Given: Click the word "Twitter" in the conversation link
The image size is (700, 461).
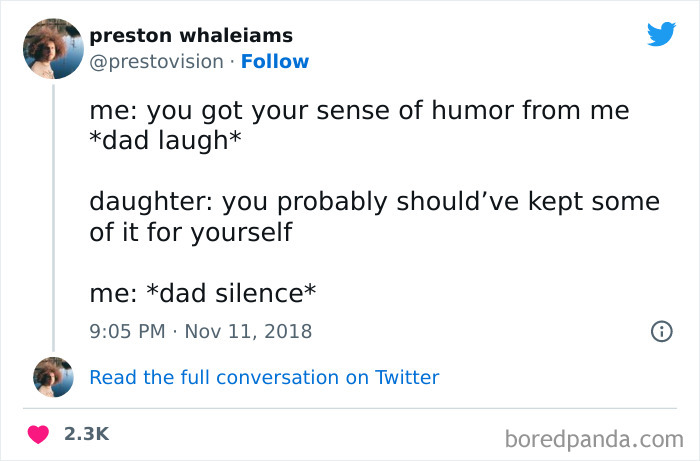Looking at the screenshot, I should coord(407,377).
